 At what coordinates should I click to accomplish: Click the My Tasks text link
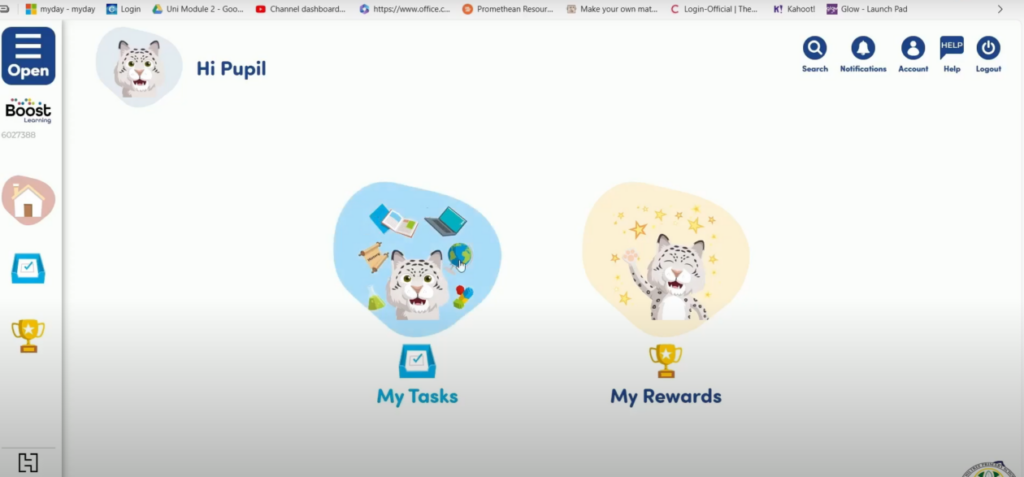click(x=417, y=397)
